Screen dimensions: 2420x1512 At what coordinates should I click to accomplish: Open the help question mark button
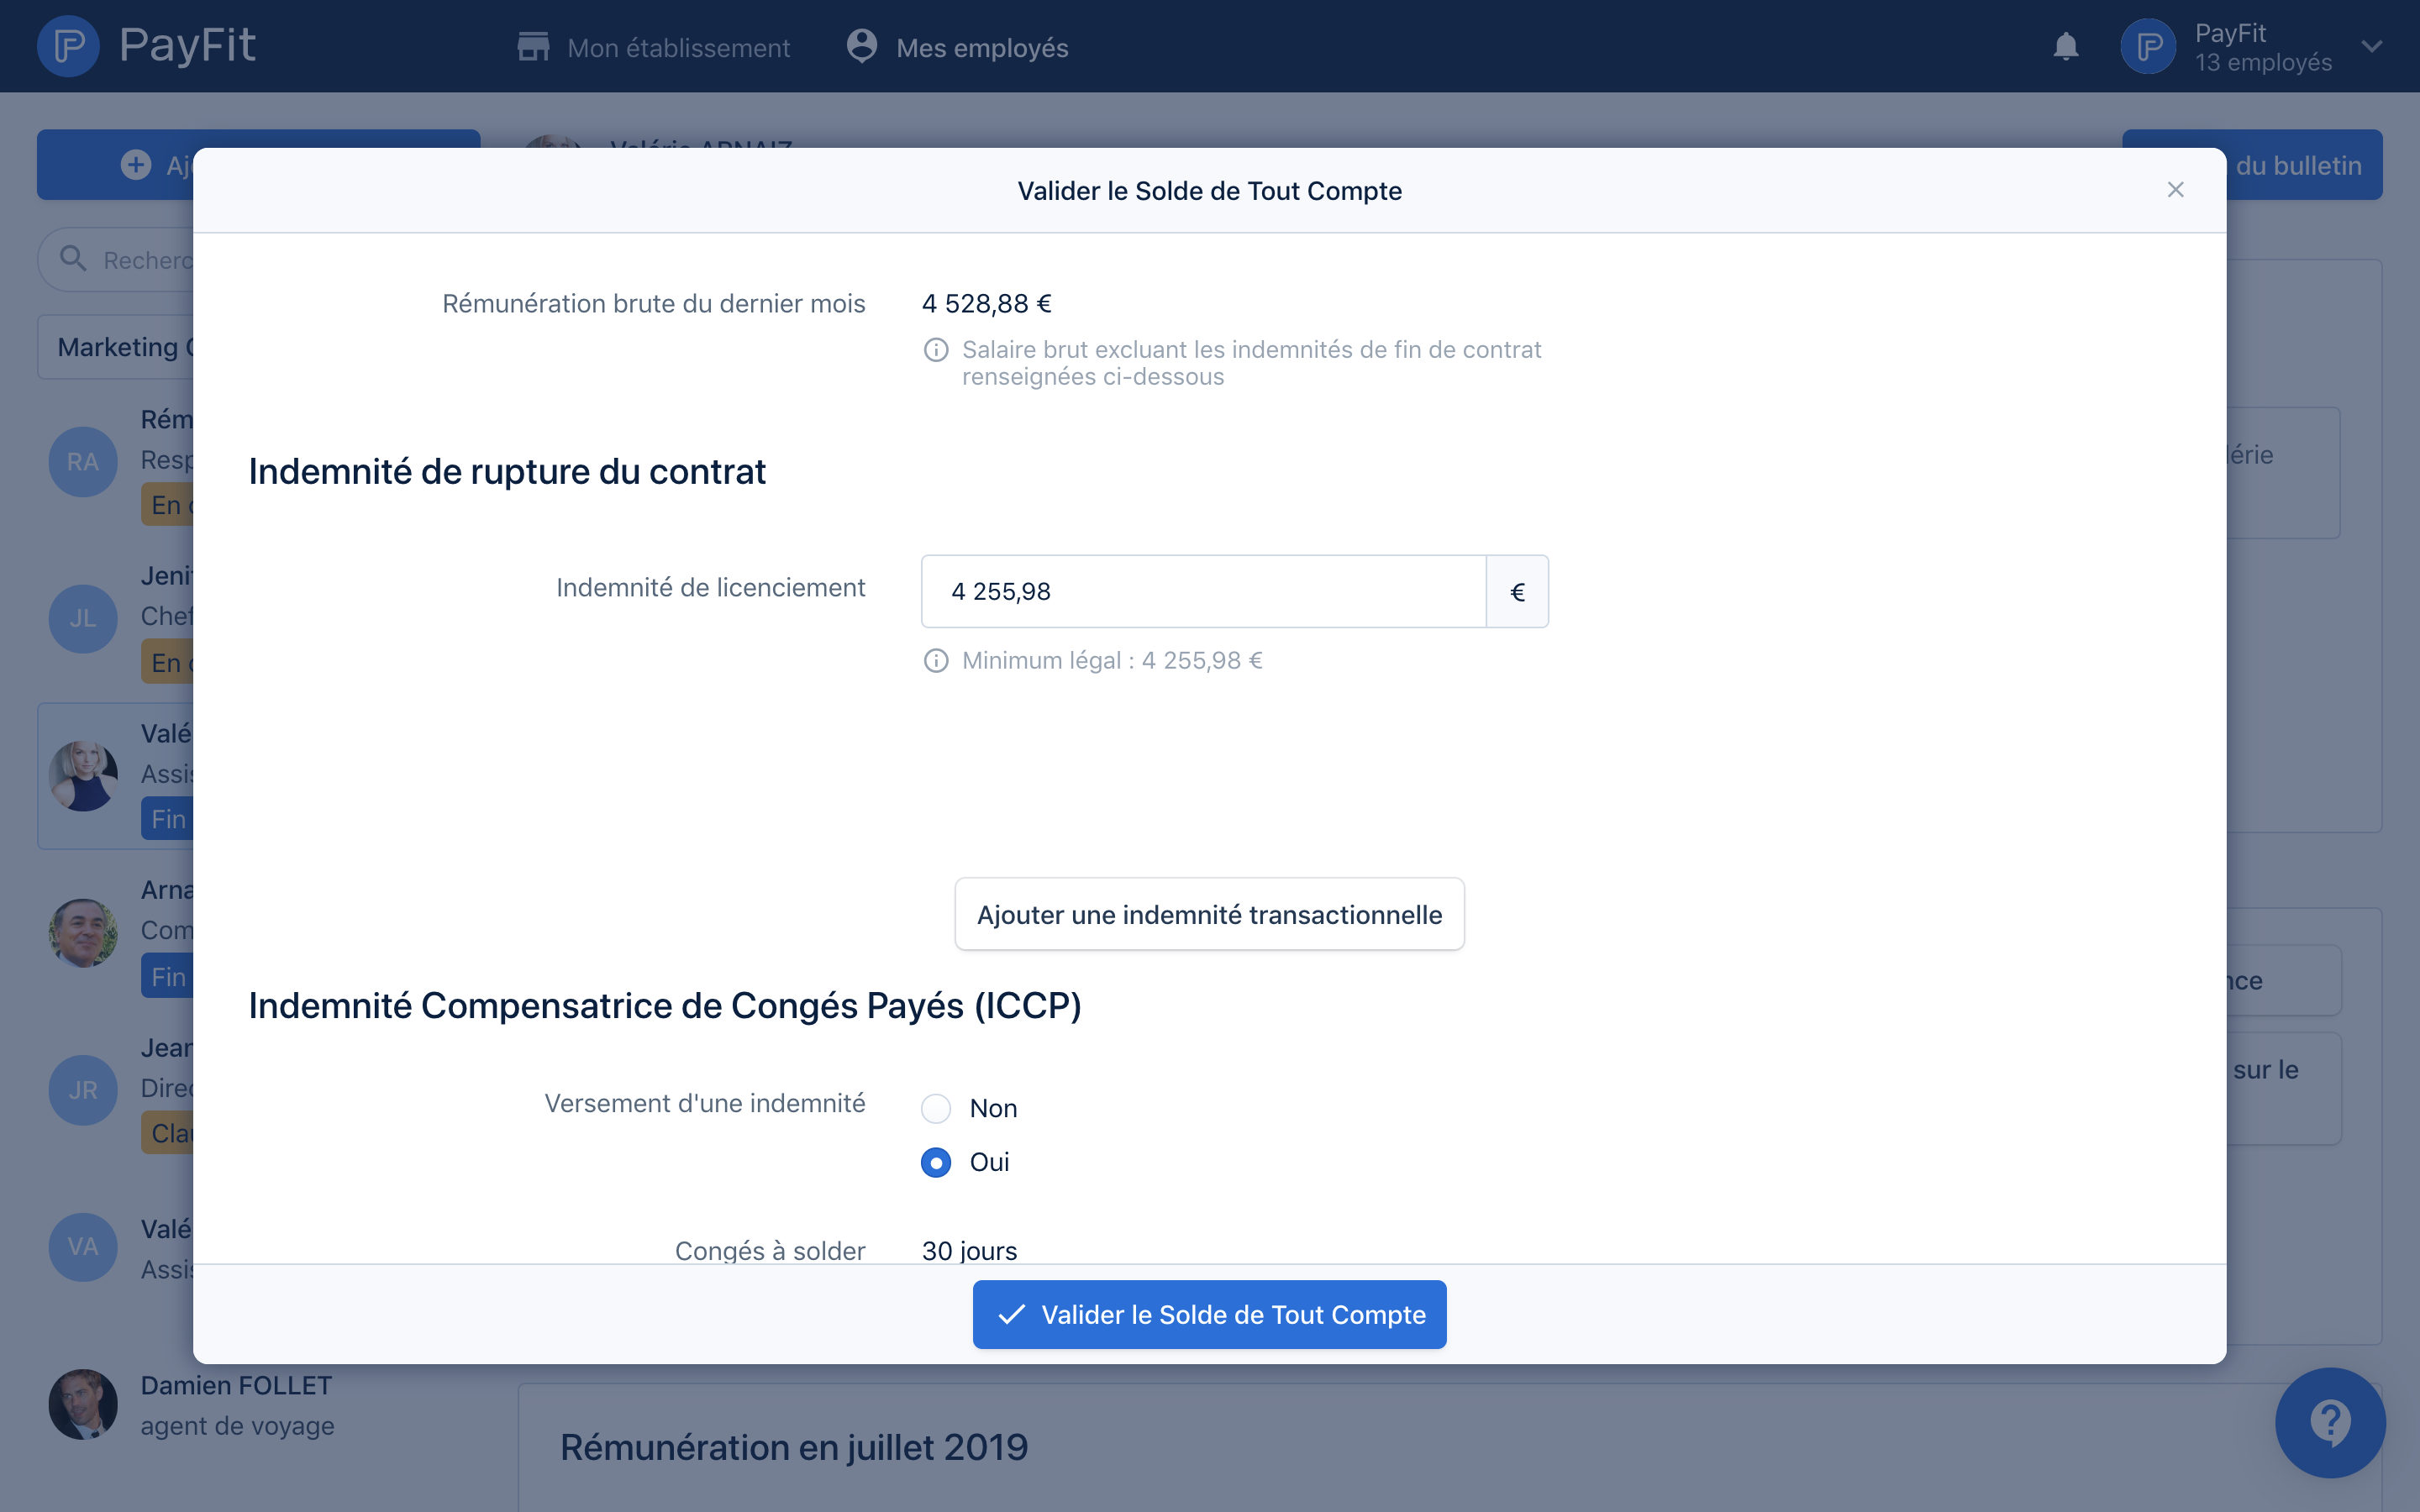pos(2329,1422)
